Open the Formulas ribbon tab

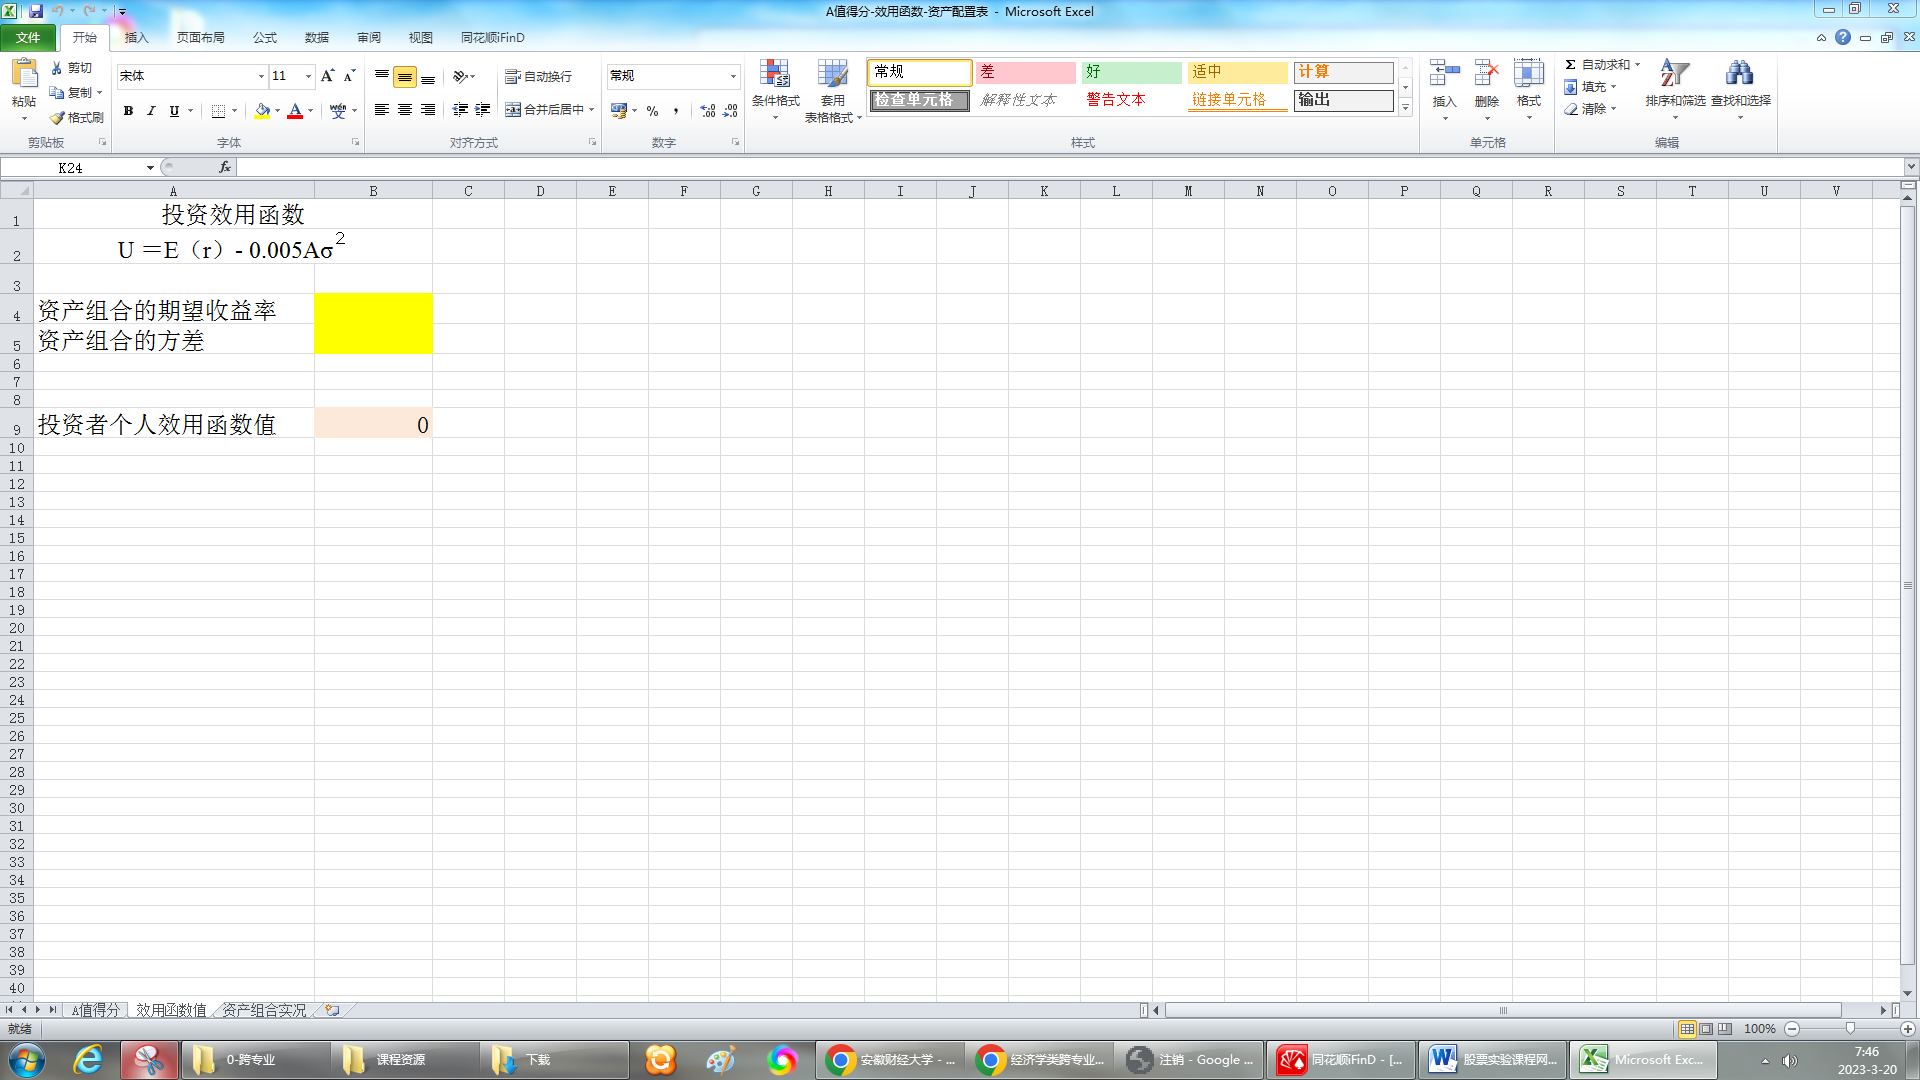click(265, 37)
